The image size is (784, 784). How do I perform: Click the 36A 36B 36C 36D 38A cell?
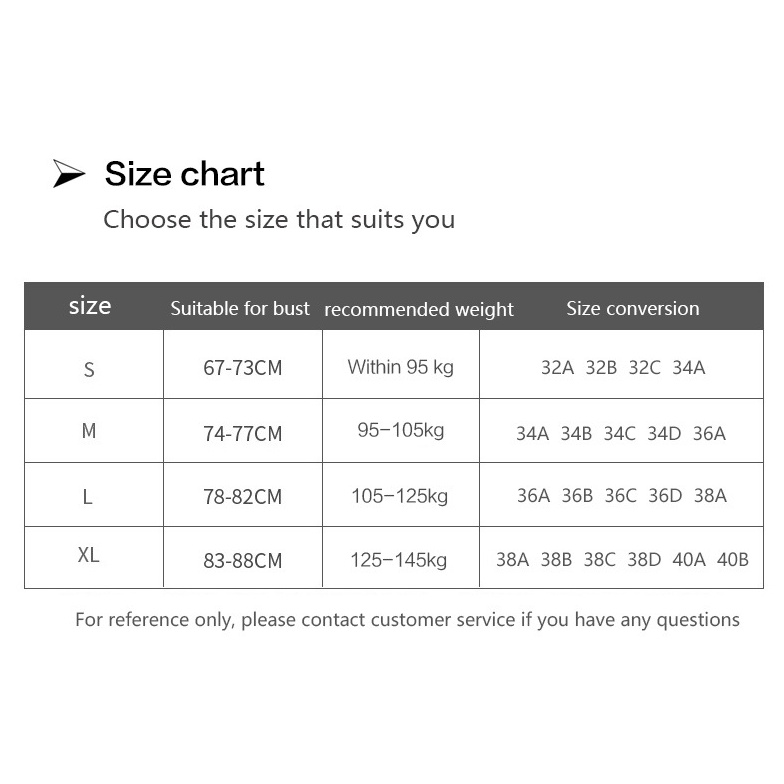click(x=621, y=496)
